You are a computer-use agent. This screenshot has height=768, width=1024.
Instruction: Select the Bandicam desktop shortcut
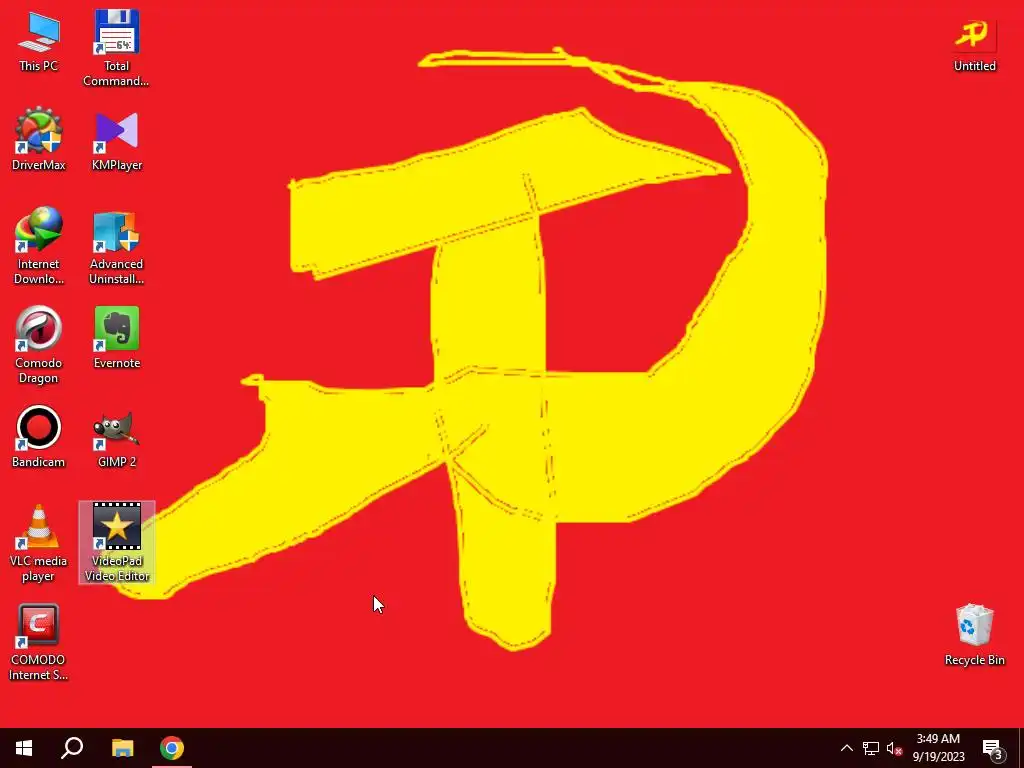pos(39,436)
